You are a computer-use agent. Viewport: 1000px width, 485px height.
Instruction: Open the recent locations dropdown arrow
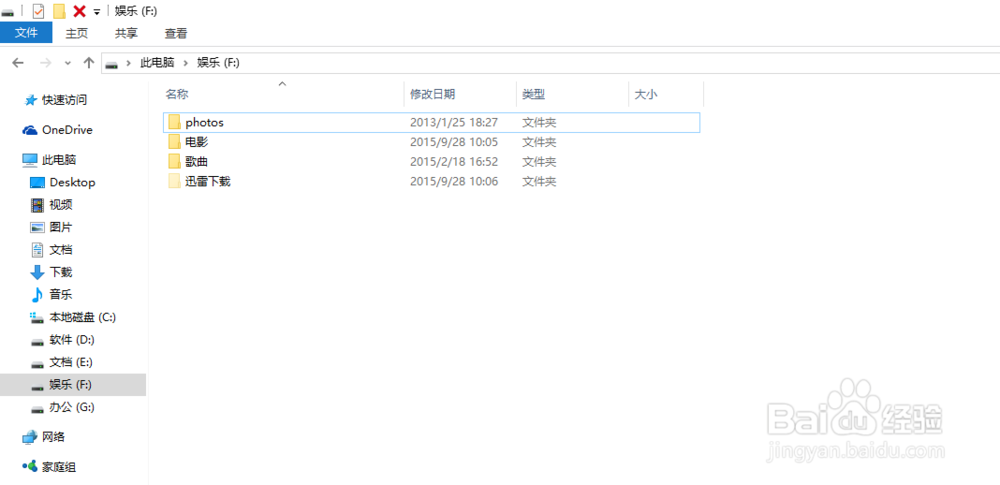pos(68,63)
